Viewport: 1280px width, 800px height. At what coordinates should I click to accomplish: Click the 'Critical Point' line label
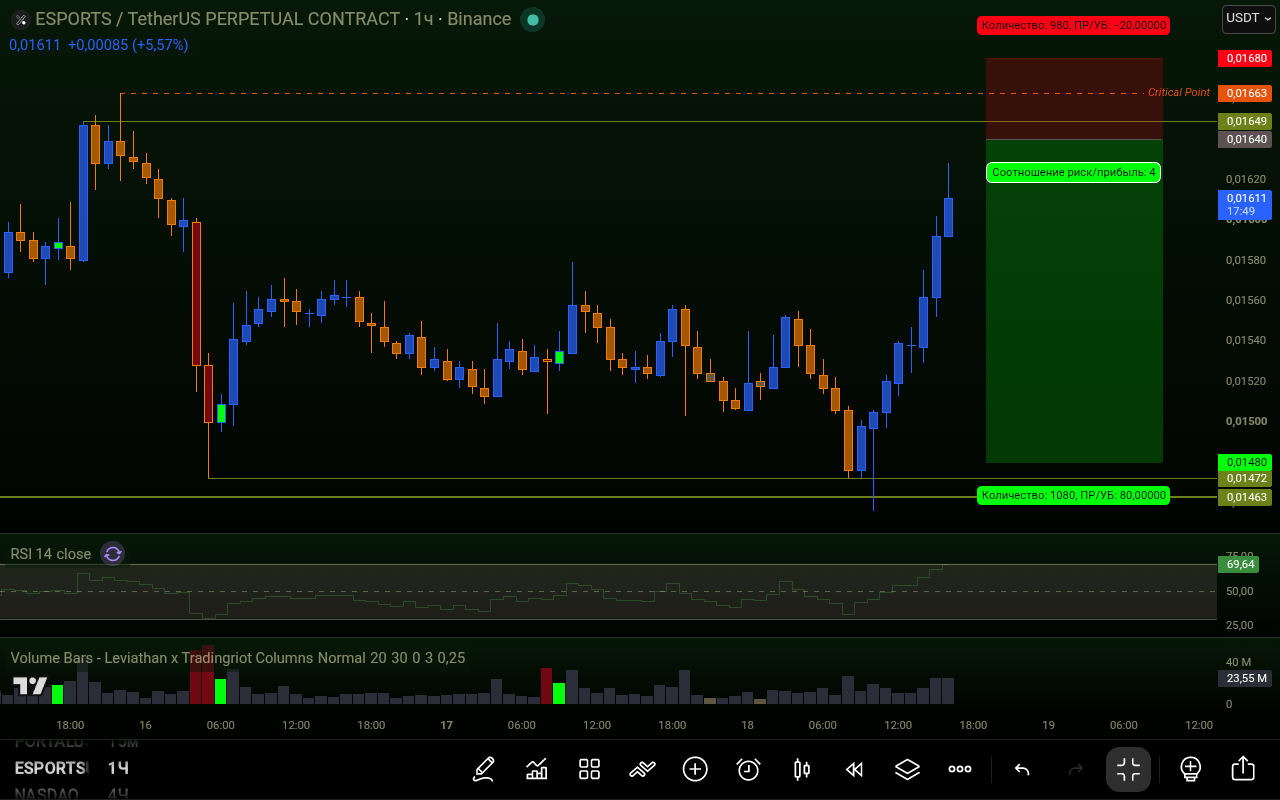(x=1179, y=92)
